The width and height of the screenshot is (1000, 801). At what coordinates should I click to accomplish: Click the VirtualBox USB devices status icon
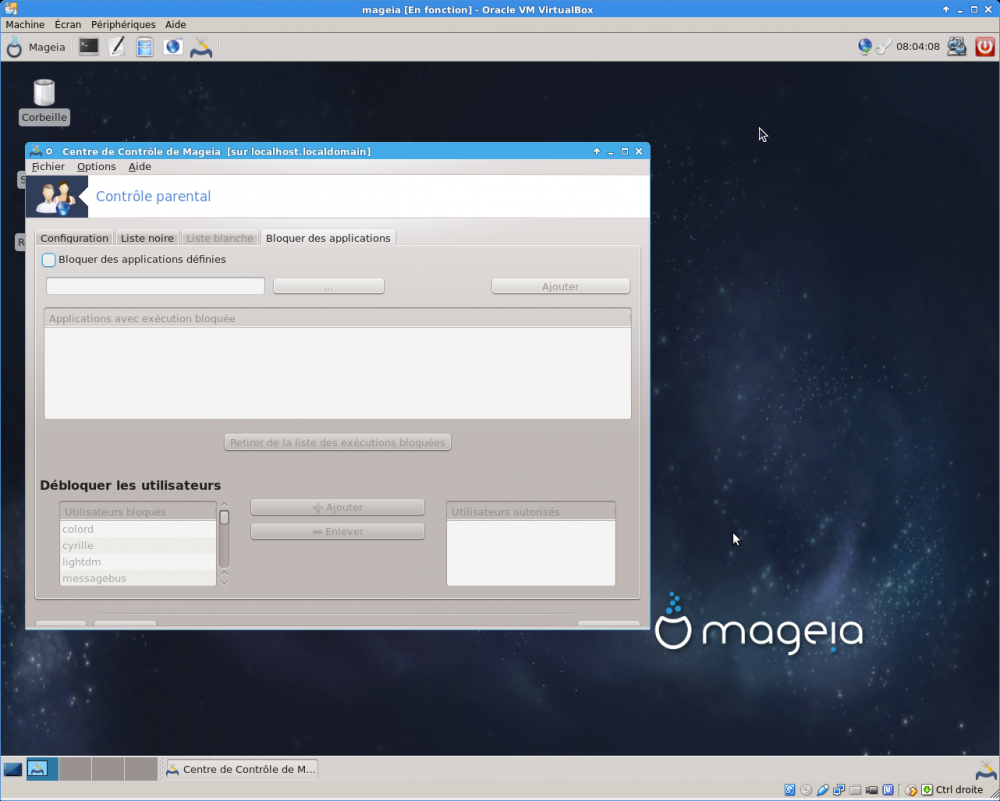[823, 790]
